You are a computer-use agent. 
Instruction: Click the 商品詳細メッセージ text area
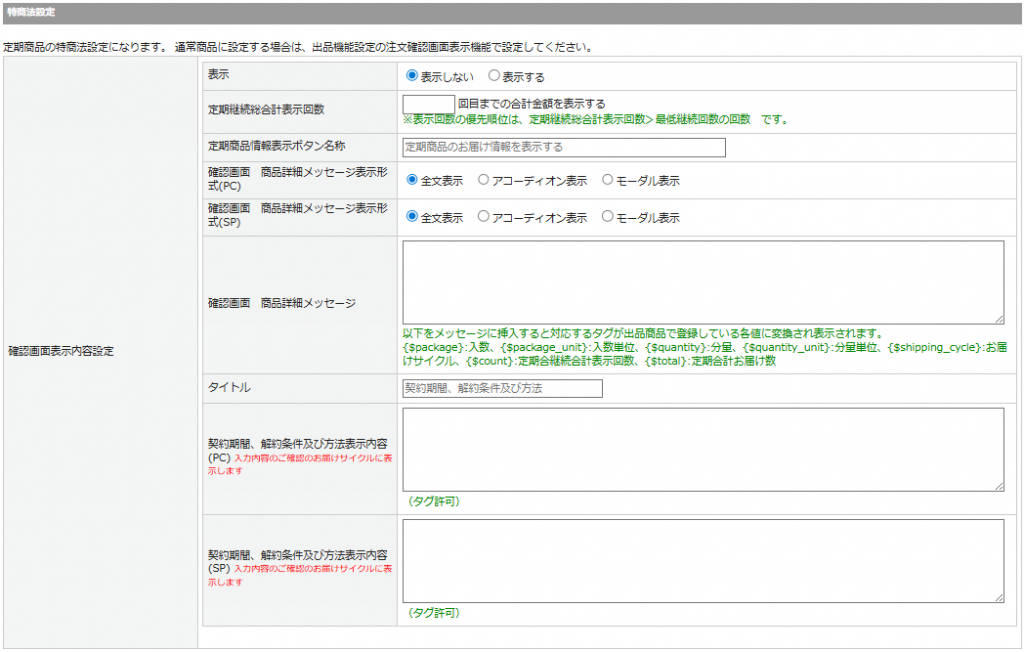pos(702,281)
